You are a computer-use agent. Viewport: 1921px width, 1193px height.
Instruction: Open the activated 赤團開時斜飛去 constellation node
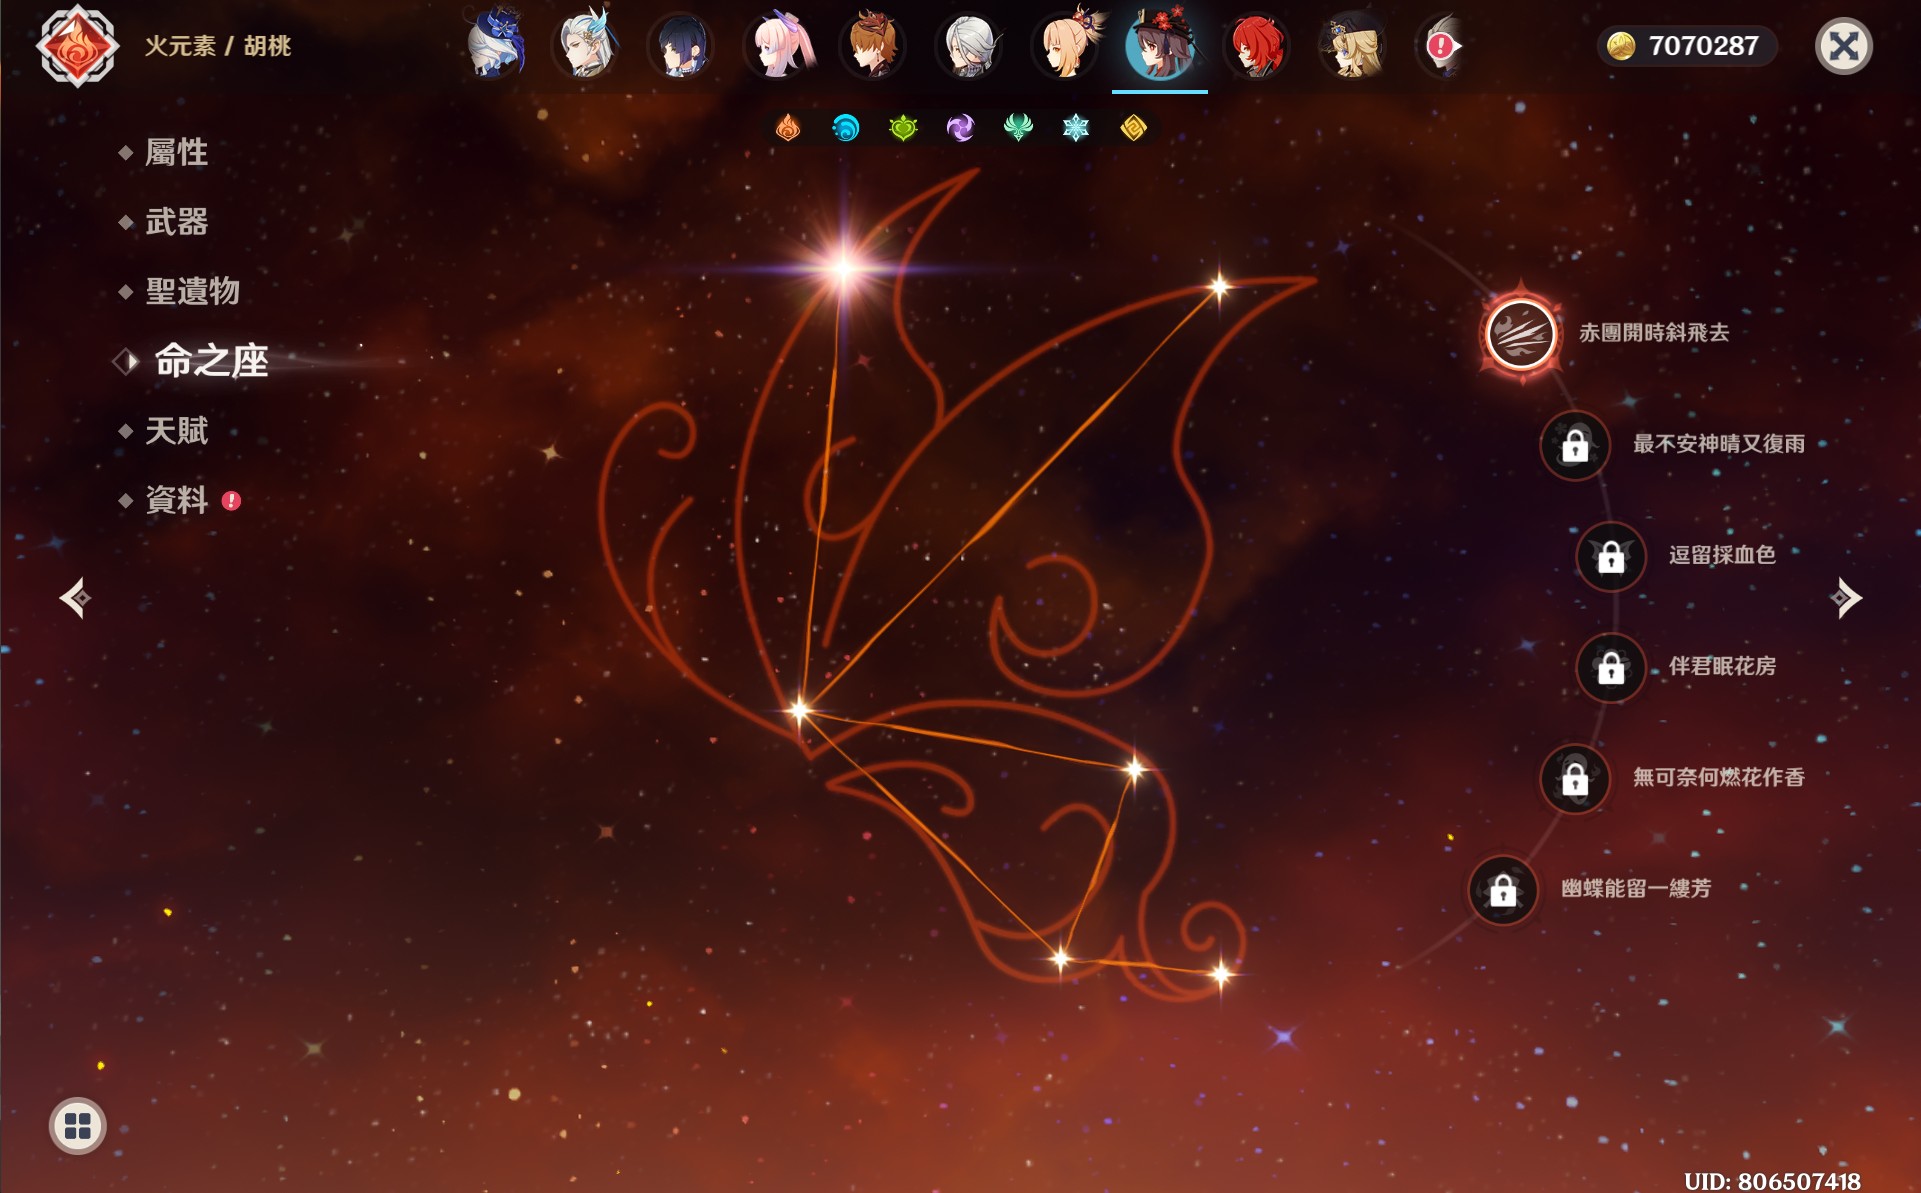1520,334
